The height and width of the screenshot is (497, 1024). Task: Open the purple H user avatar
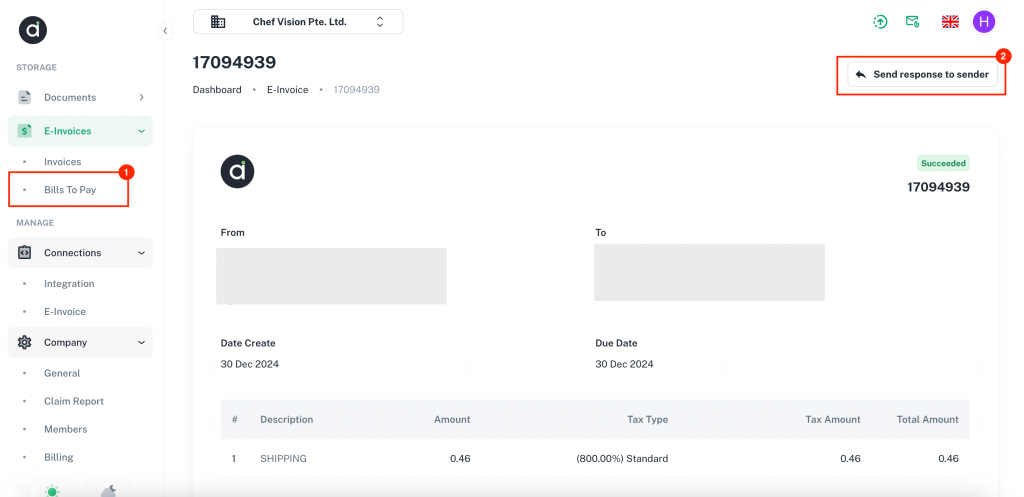pos(984,22)
